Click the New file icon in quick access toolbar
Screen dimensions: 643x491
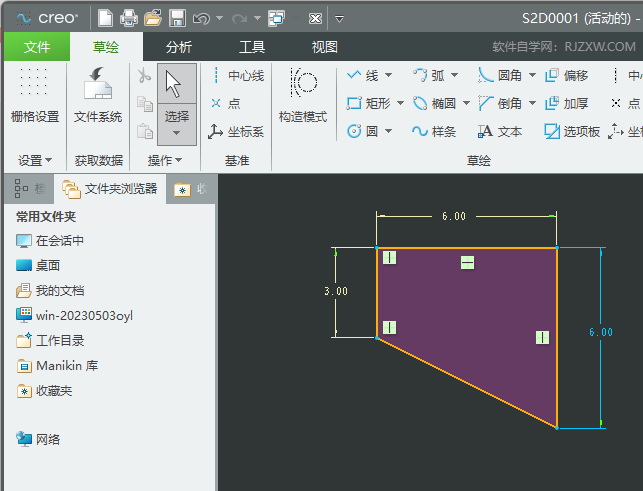(105, 18)
